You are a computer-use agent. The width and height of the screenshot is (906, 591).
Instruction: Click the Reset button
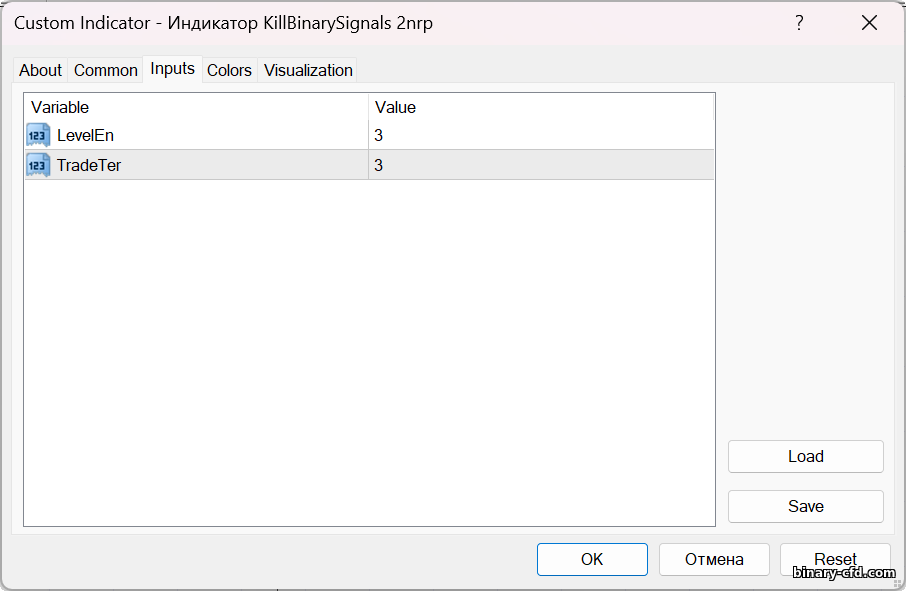point(836,559)
